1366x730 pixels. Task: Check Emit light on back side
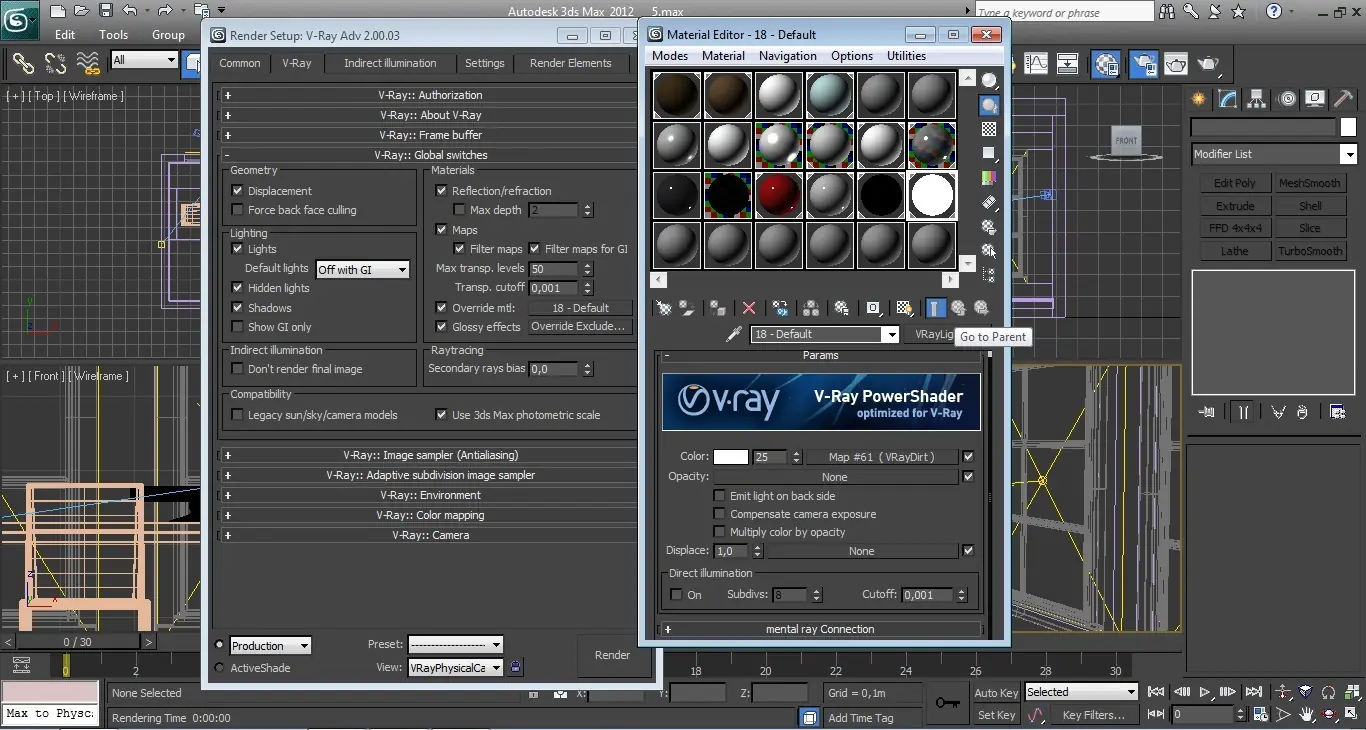click(719, 496)
